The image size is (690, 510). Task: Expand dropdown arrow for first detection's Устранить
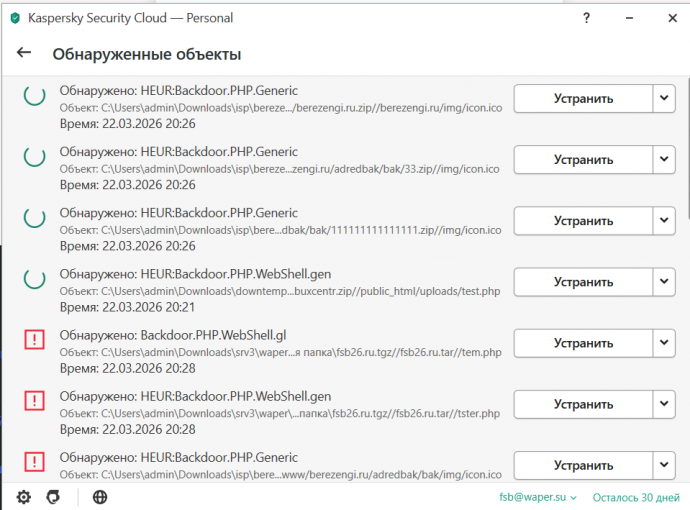[665, 98]
